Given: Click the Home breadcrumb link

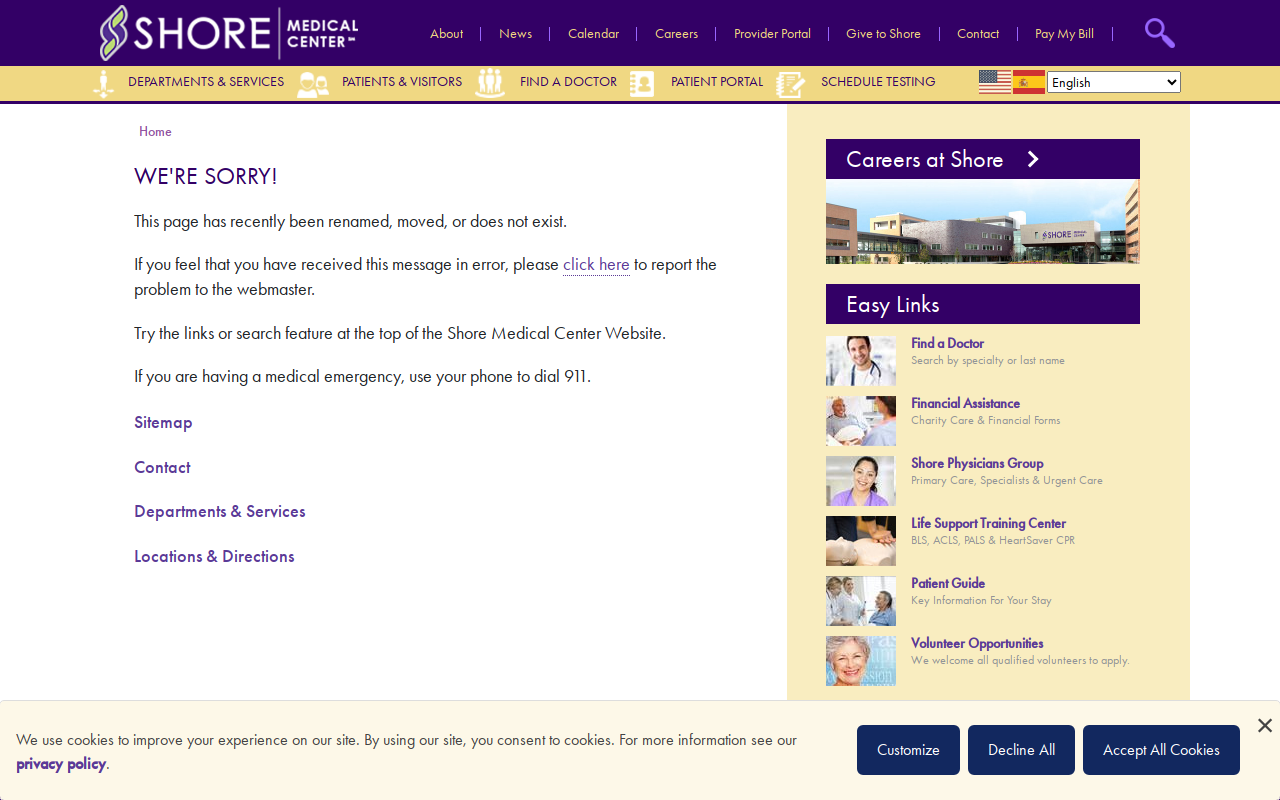Looking at the screenshot, I should pos(155,131).
